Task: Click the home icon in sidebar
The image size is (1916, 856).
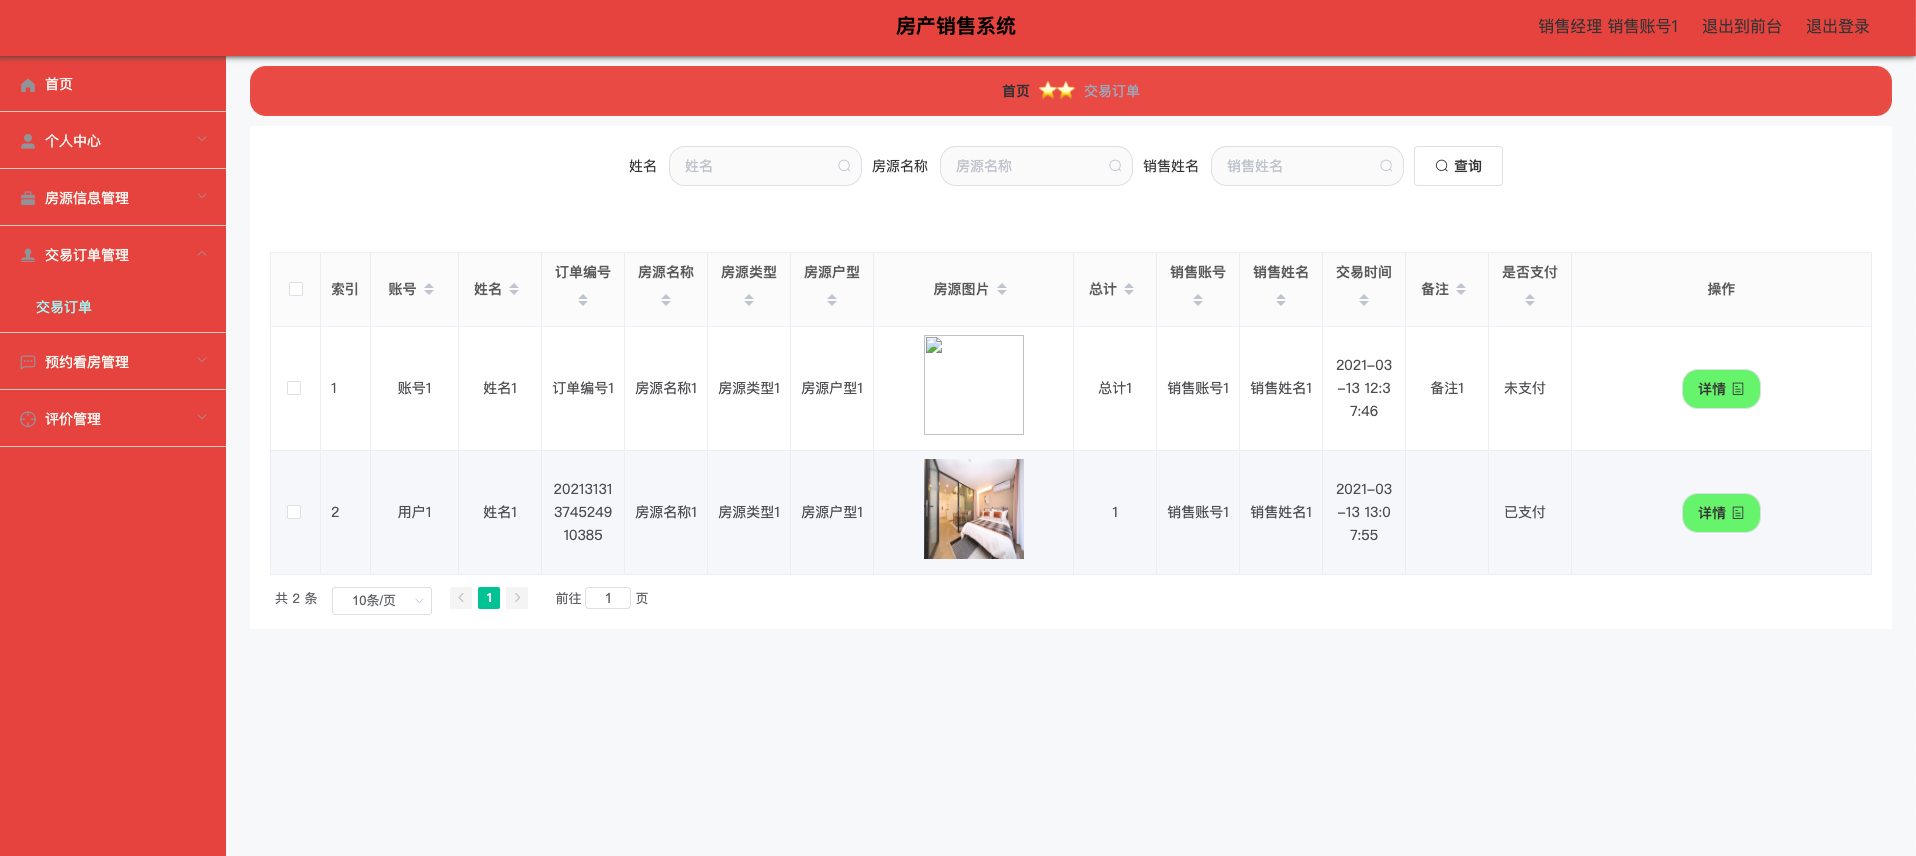Action: click(28, 85)
